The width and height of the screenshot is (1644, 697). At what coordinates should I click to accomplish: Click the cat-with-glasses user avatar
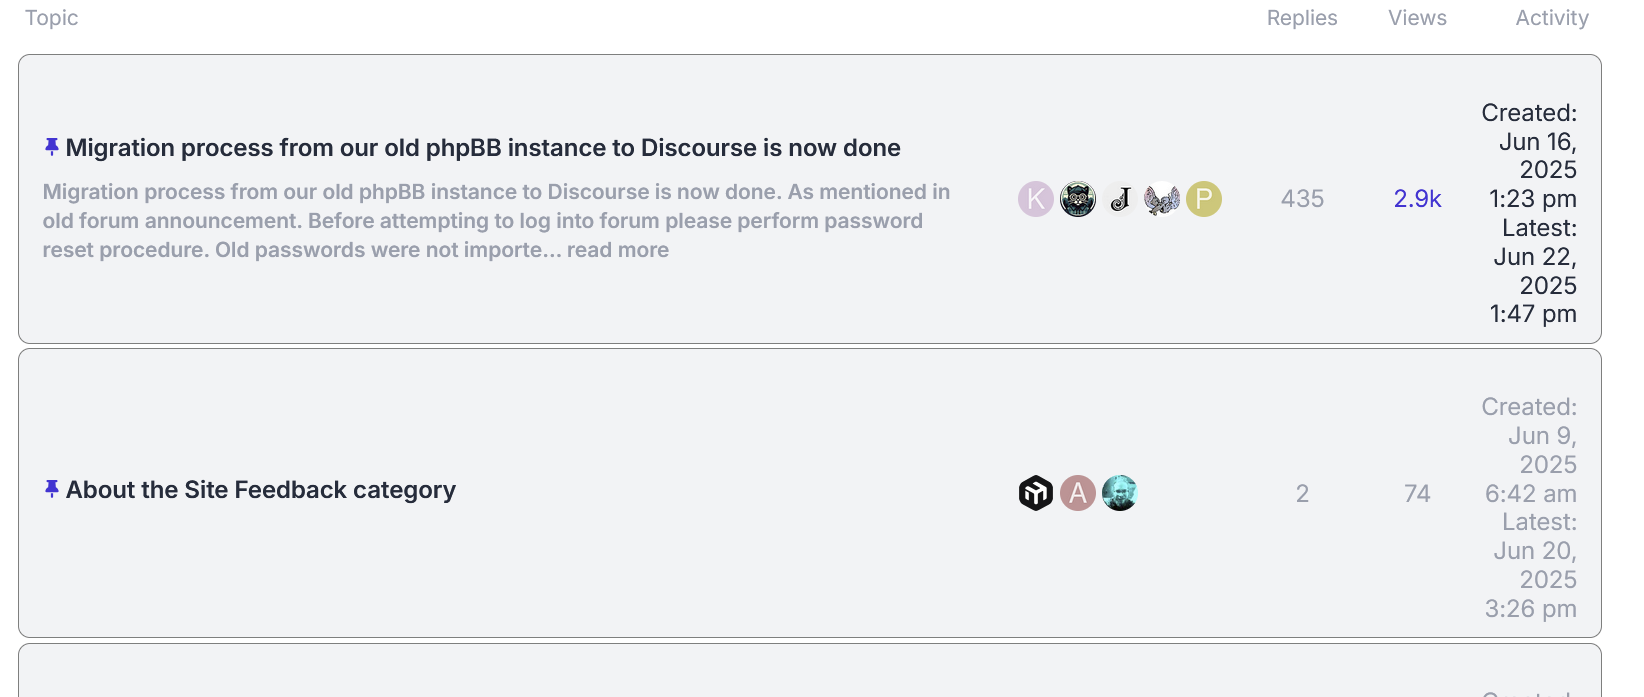pos(1077,199)
